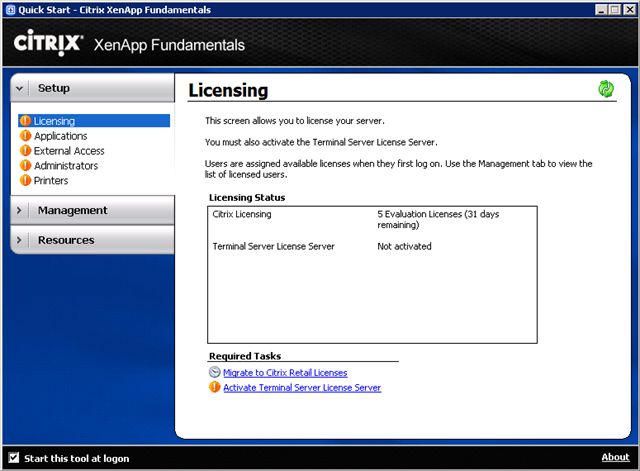The height and width of the screenshot is (471, 640).
Task: Click text about activating Terminal Server License Server
Action: pos(321,142)
